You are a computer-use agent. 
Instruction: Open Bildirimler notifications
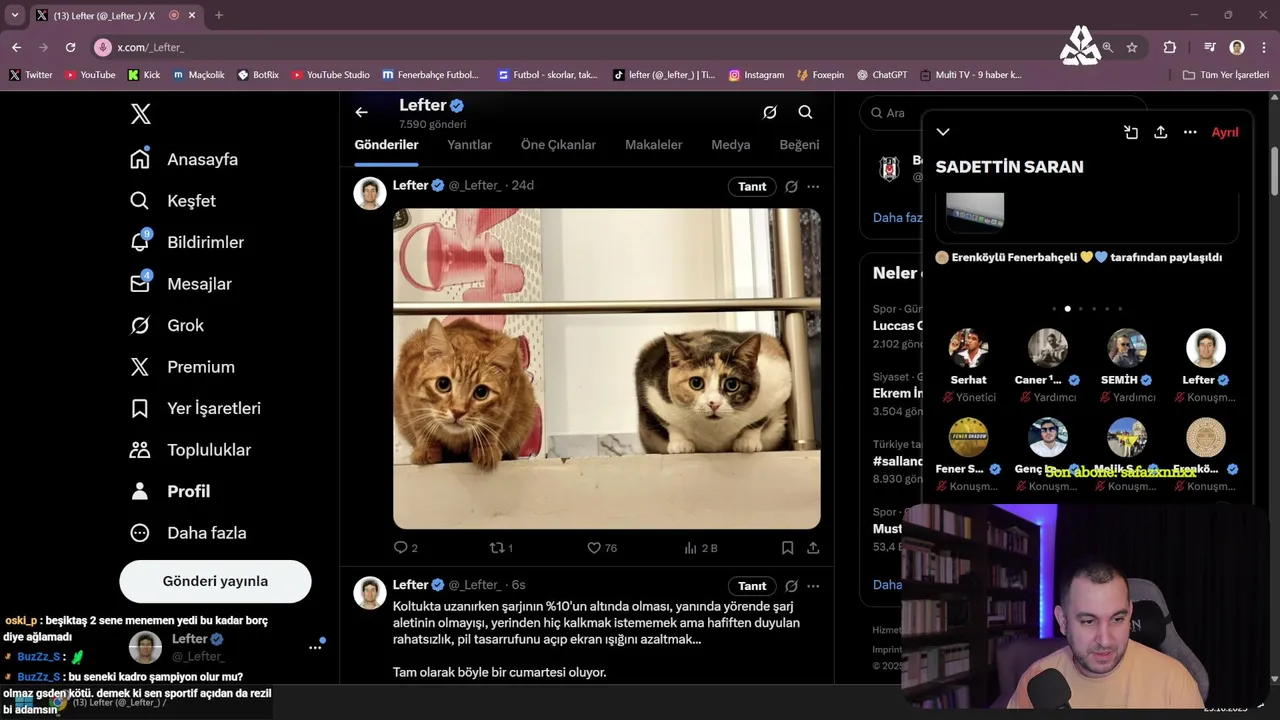coord(188,242)
